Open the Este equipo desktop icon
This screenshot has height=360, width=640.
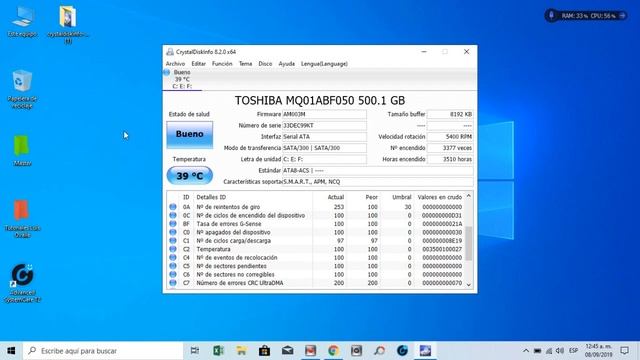coord(22,22)
